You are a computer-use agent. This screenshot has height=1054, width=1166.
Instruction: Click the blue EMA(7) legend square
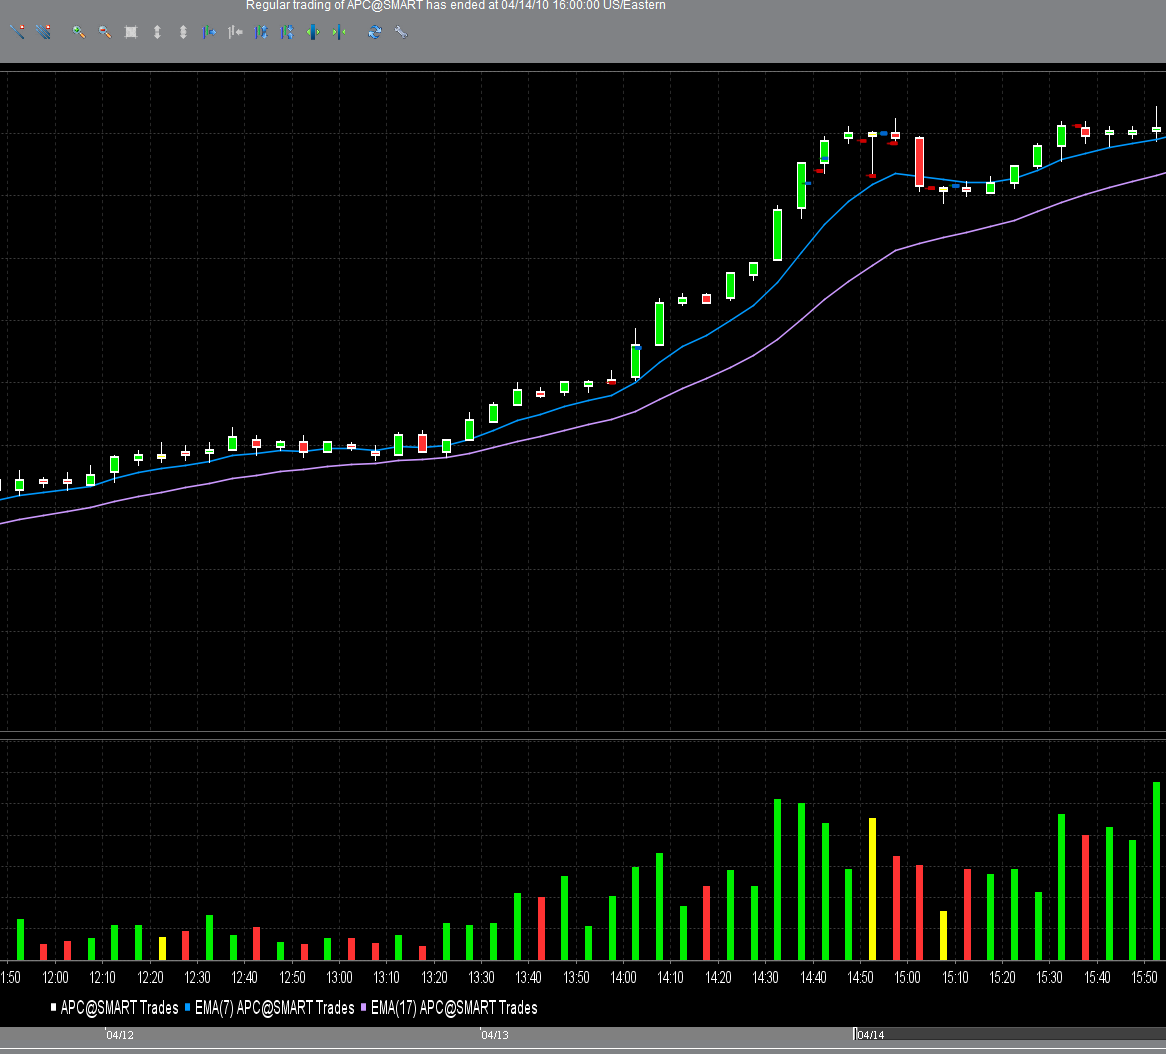[x=188, y=1007]
